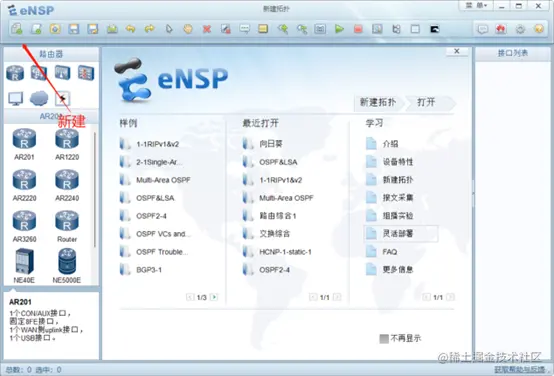Select the NE40E device

tap(24, 266)
